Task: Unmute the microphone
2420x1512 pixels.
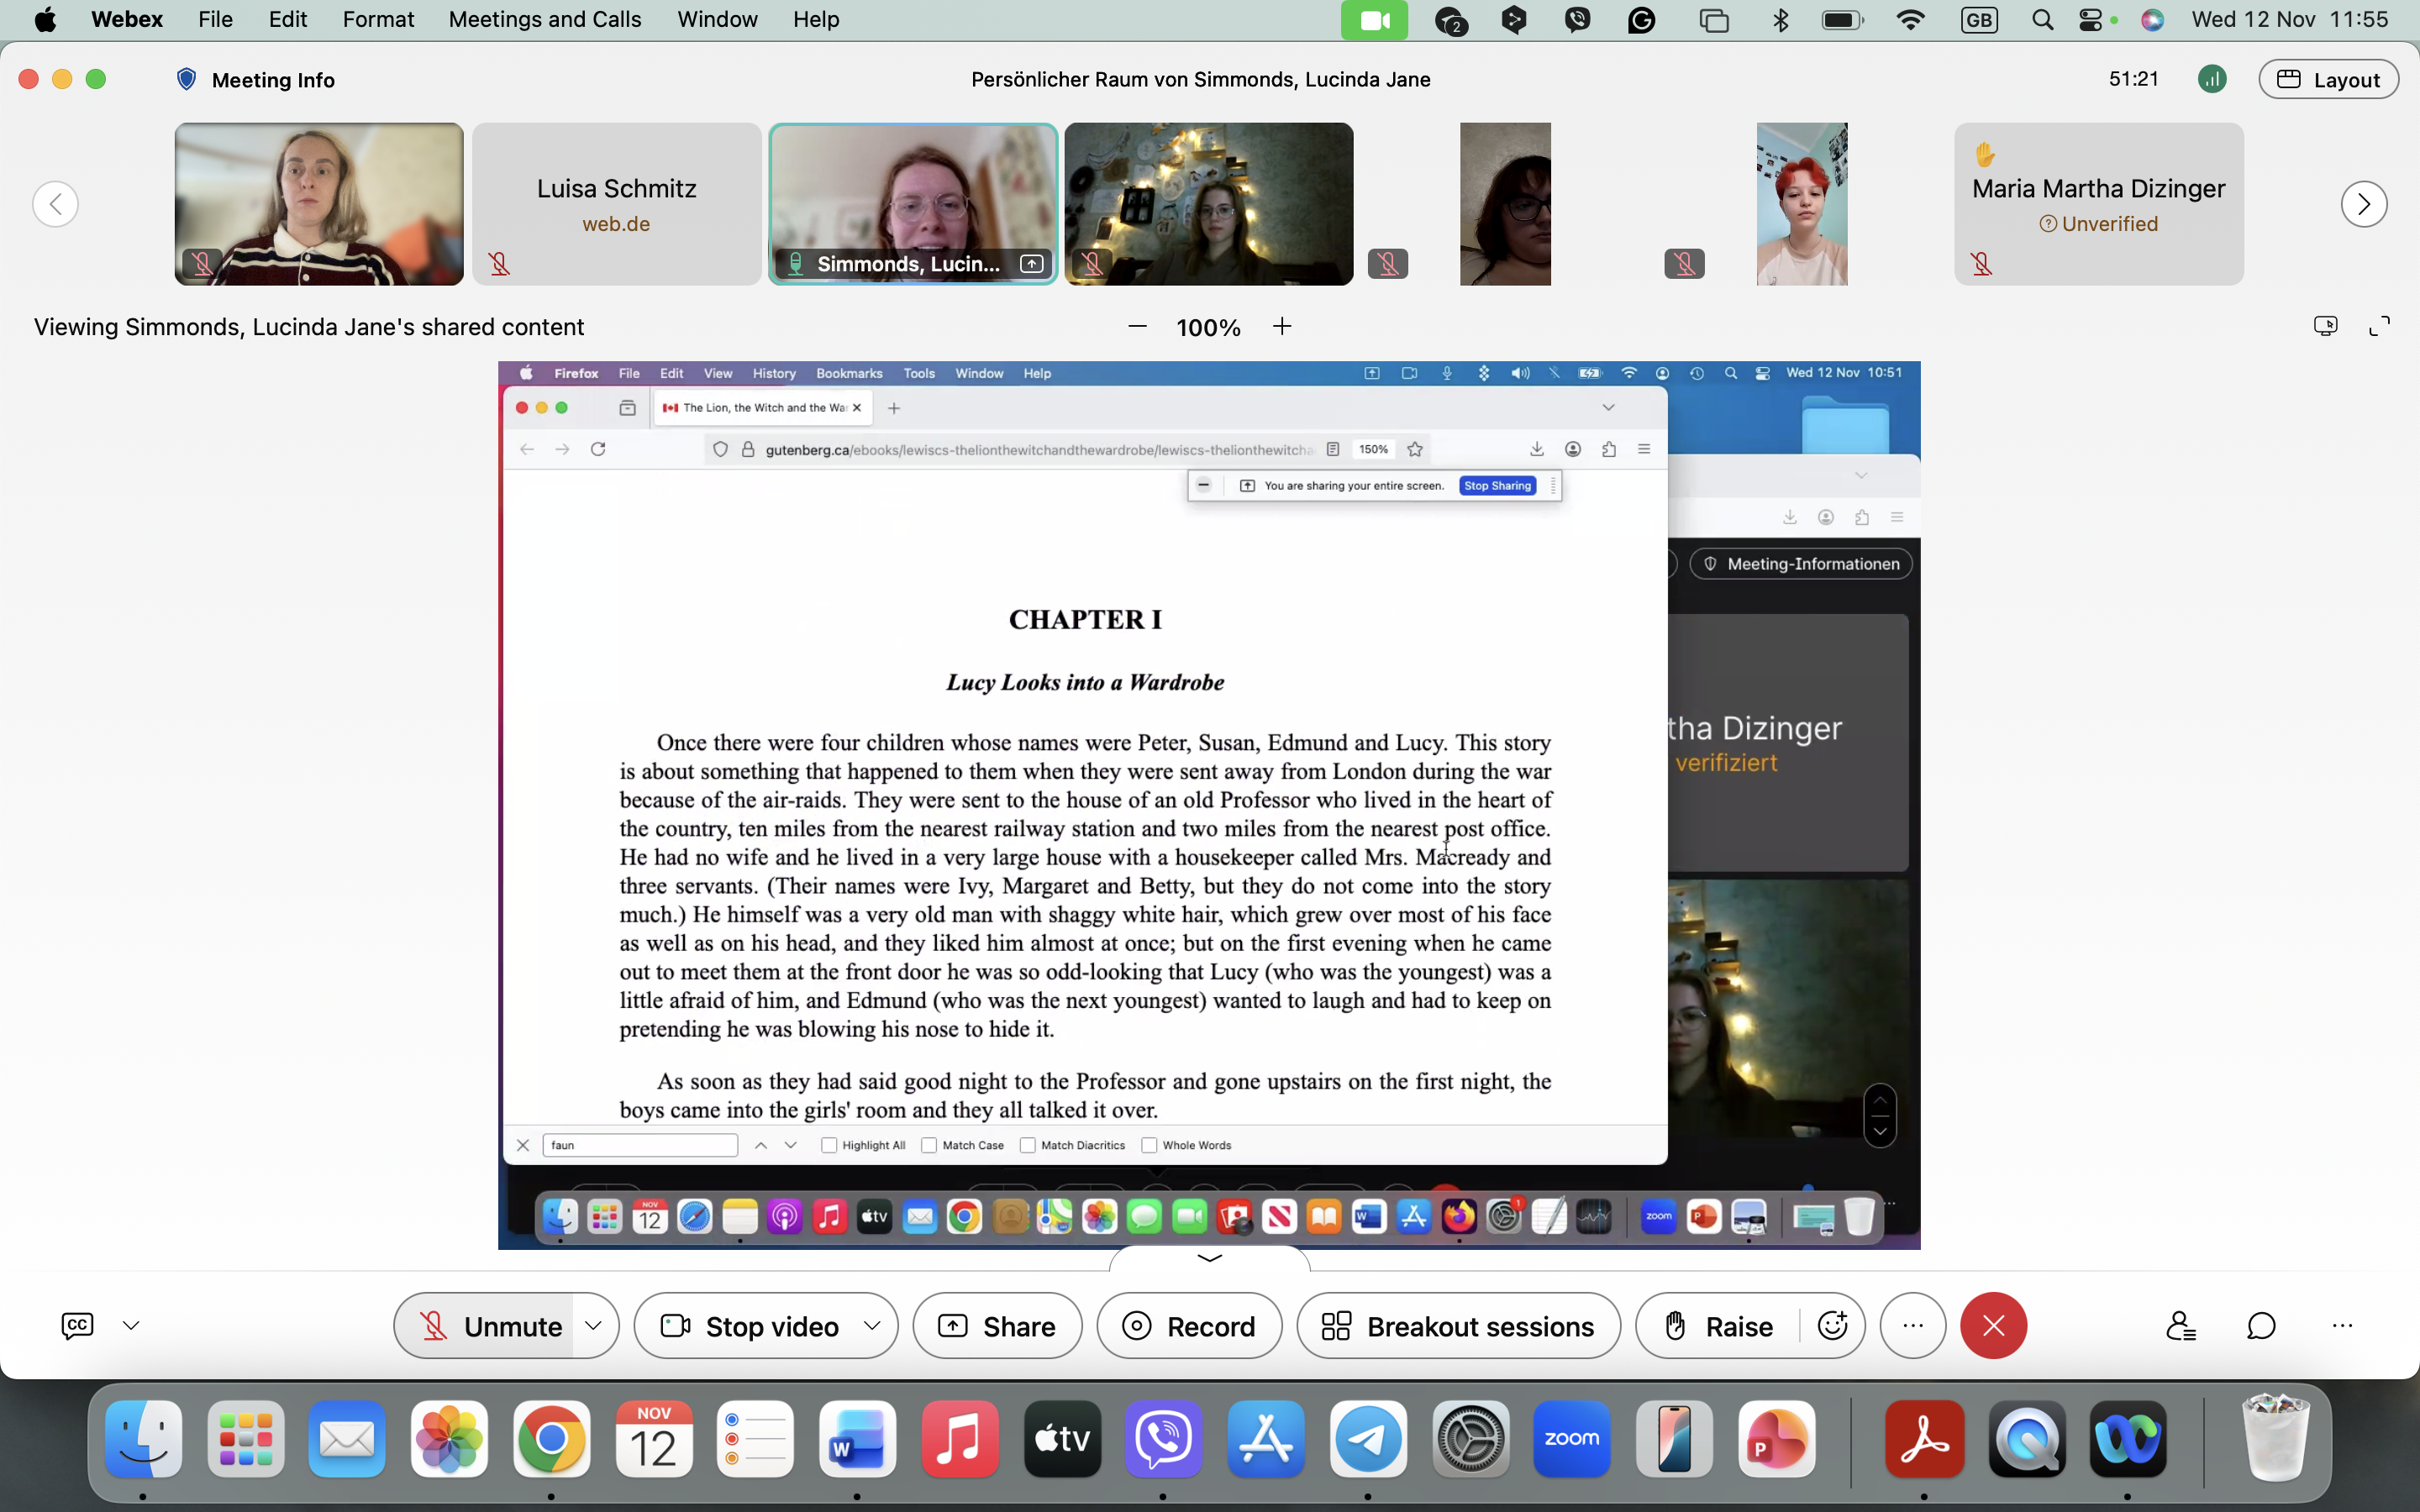Action: coord(485,1326)
